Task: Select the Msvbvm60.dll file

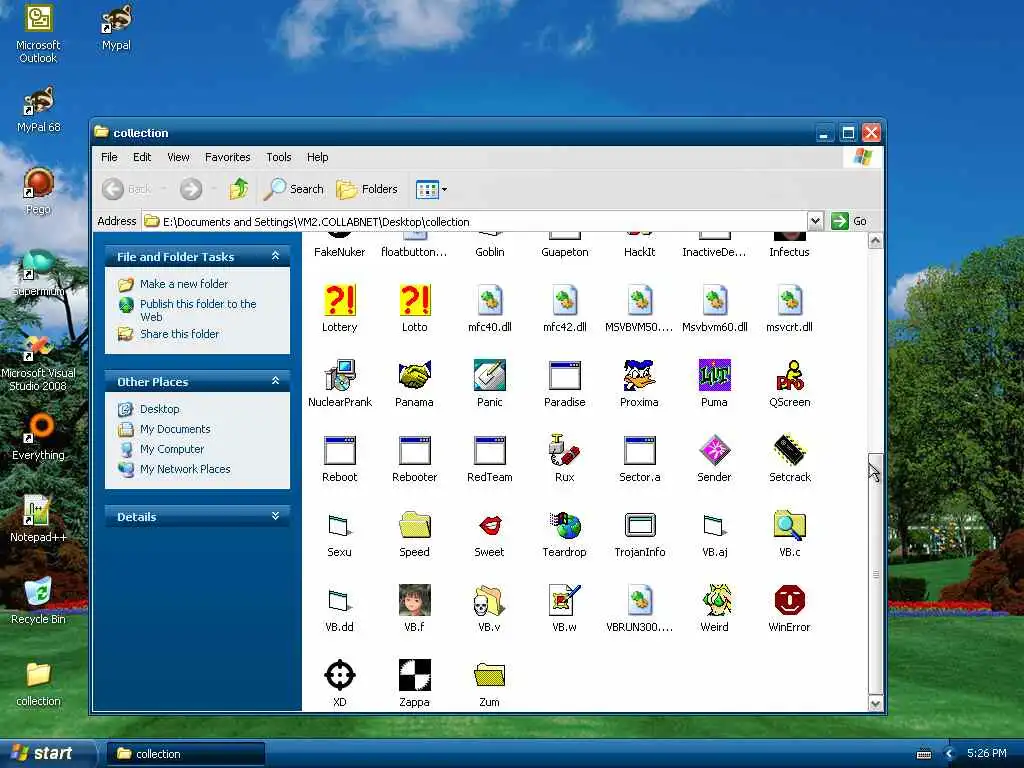Action: (x=714, y=300)
